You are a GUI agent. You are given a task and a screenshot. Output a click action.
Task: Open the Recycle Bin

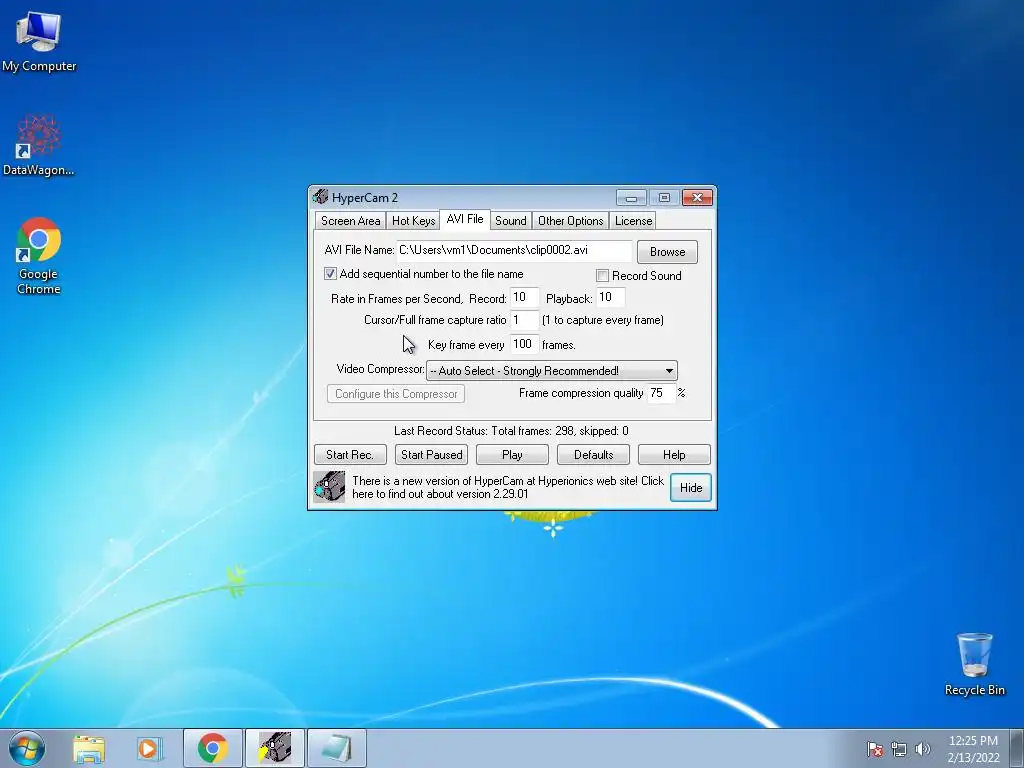pos(974,664)
